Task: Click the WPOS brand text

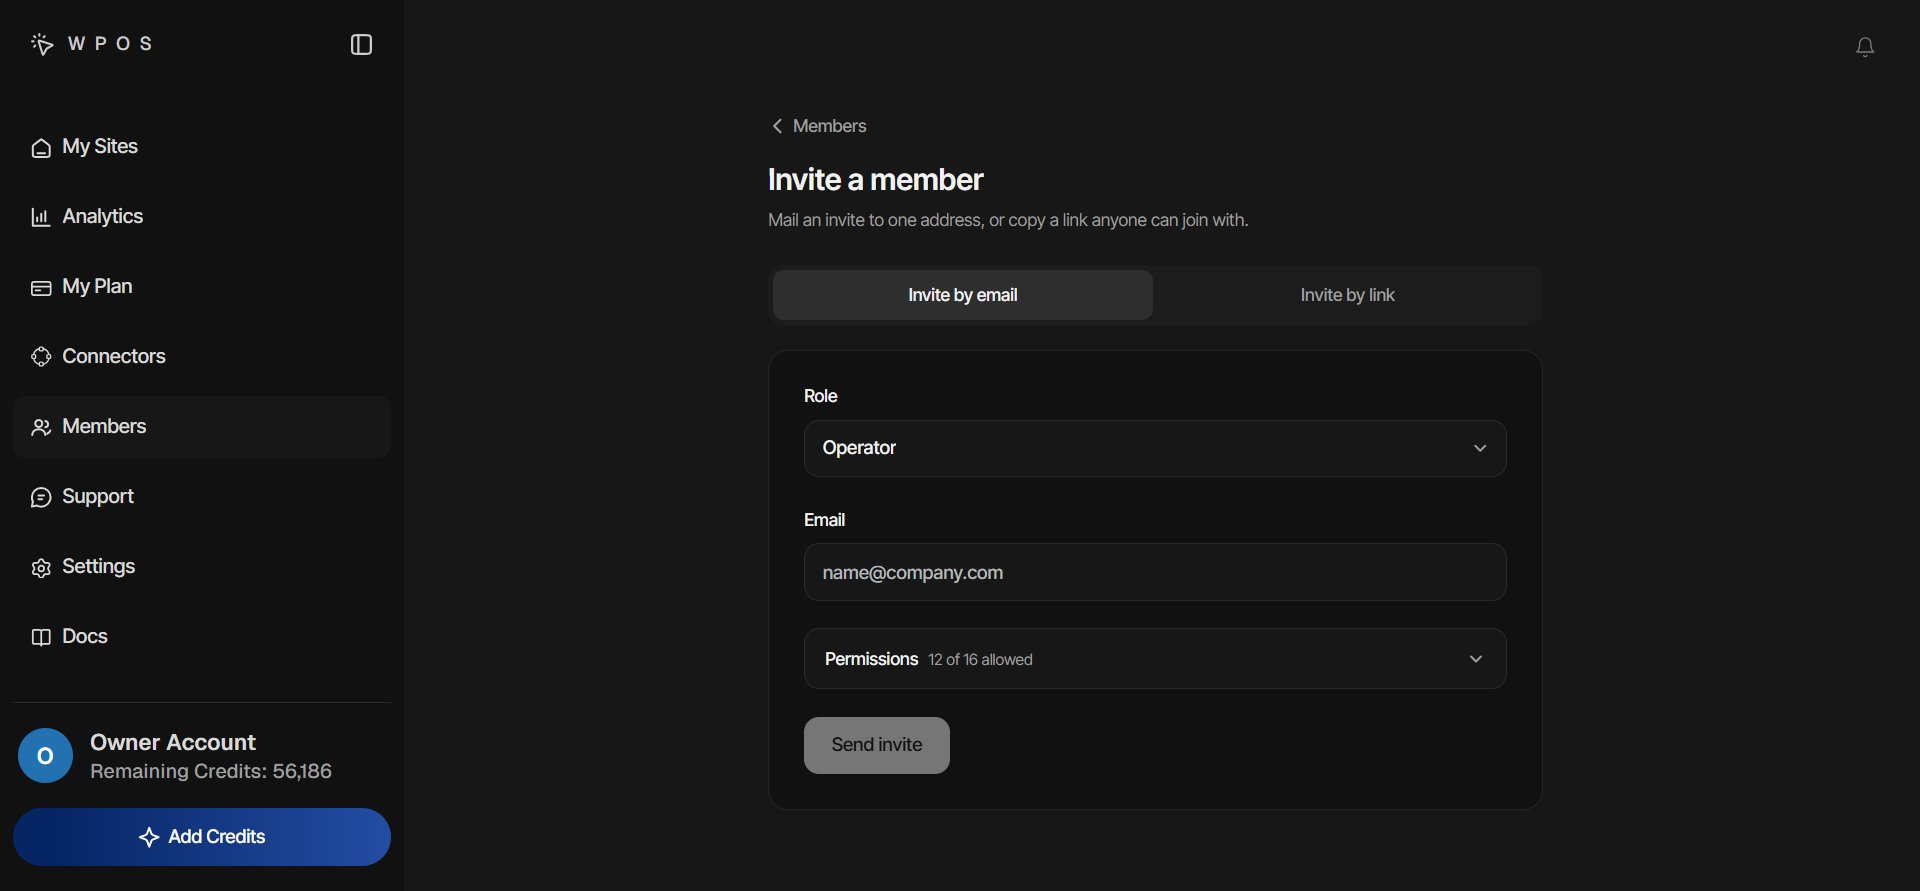Action: tap(110, 44)
